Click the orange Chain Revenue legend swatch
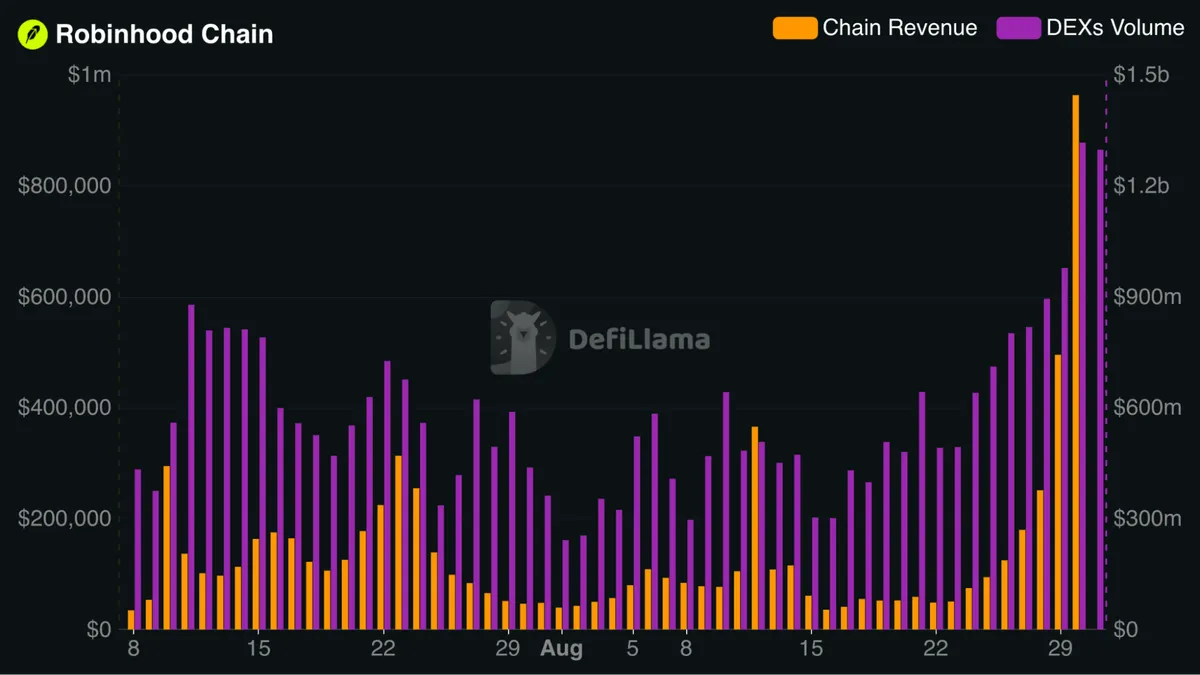 pyautogui.click(x=795, y=28)
